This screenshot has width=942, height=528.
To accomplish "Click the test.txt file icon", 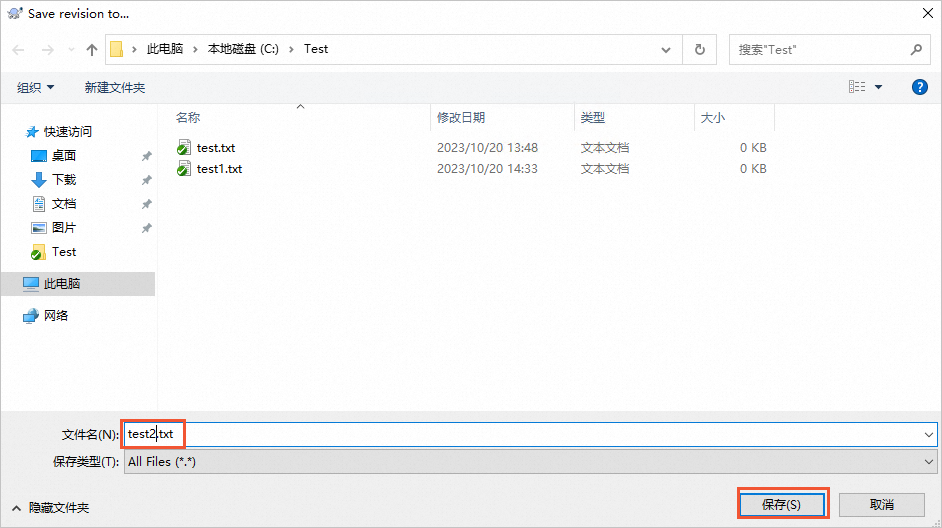I will [184, 148].
